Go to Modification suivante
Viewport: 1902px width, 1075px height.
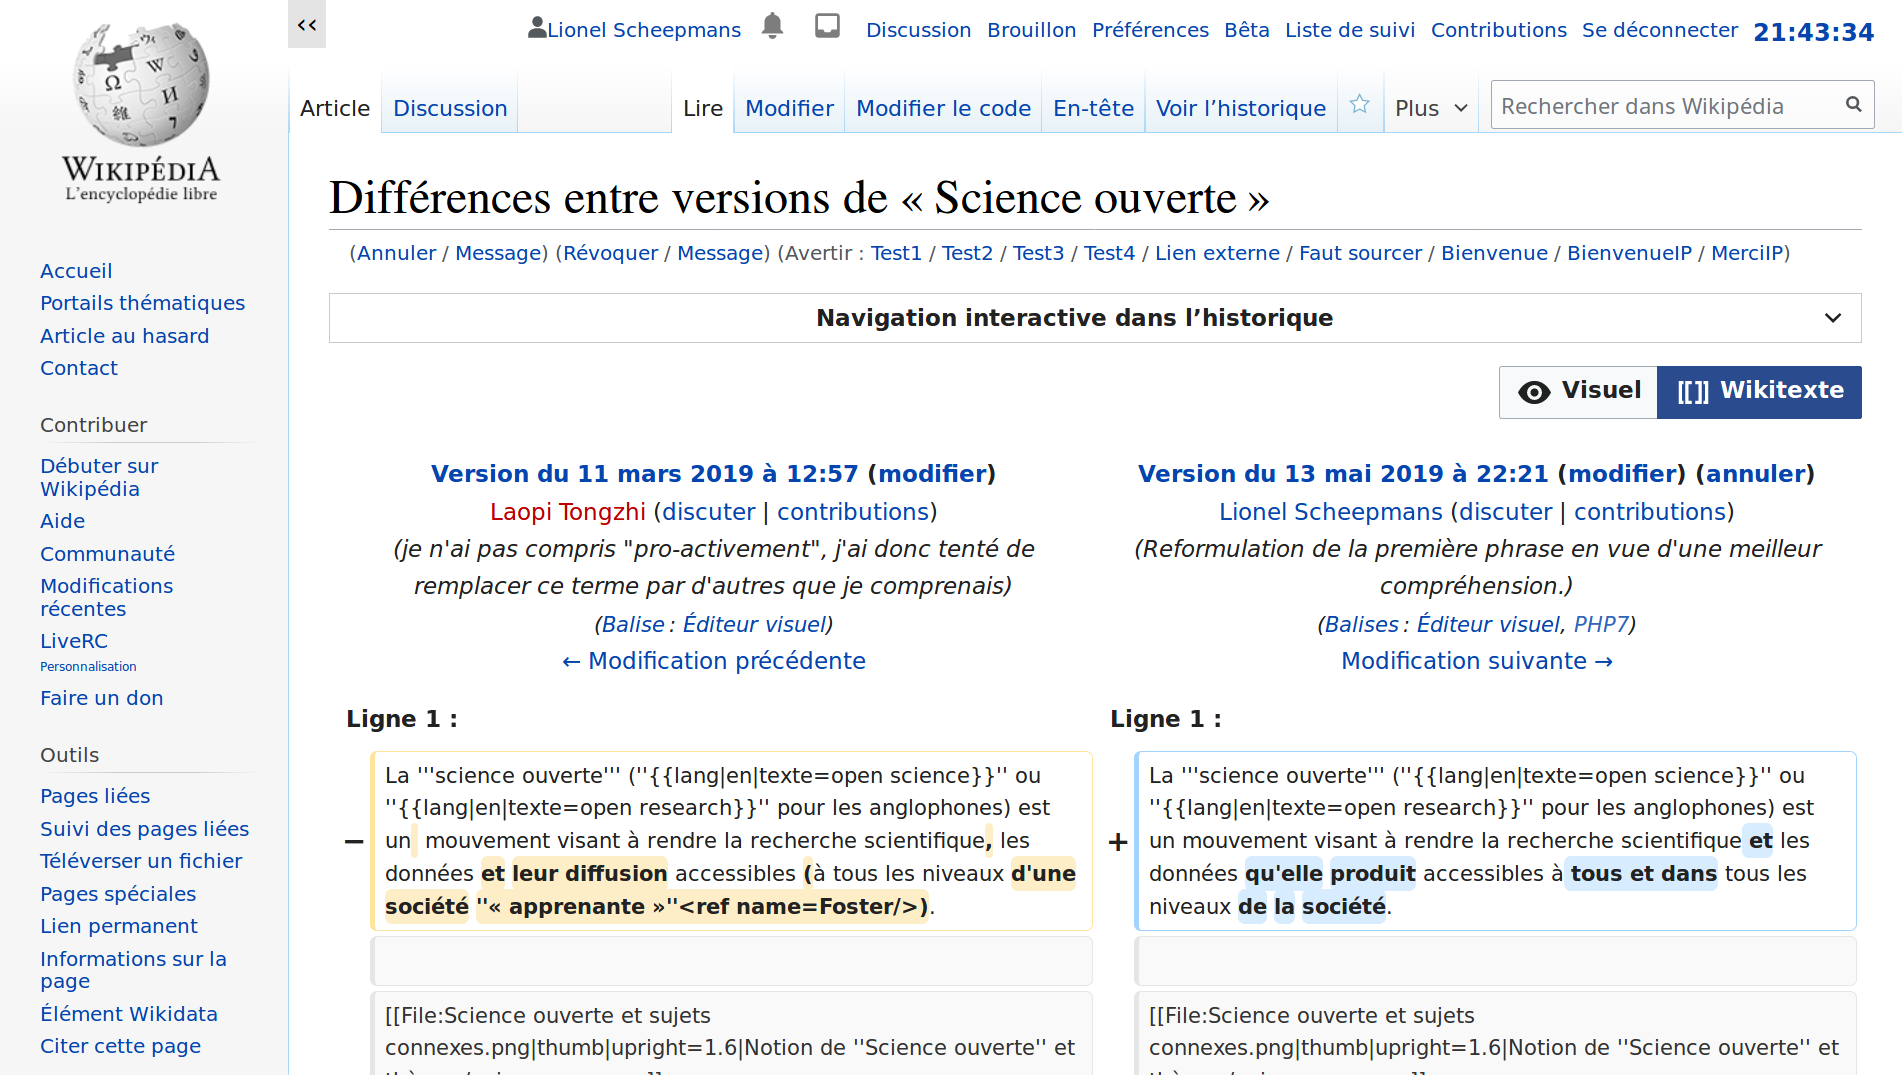tap(1477, 661)
